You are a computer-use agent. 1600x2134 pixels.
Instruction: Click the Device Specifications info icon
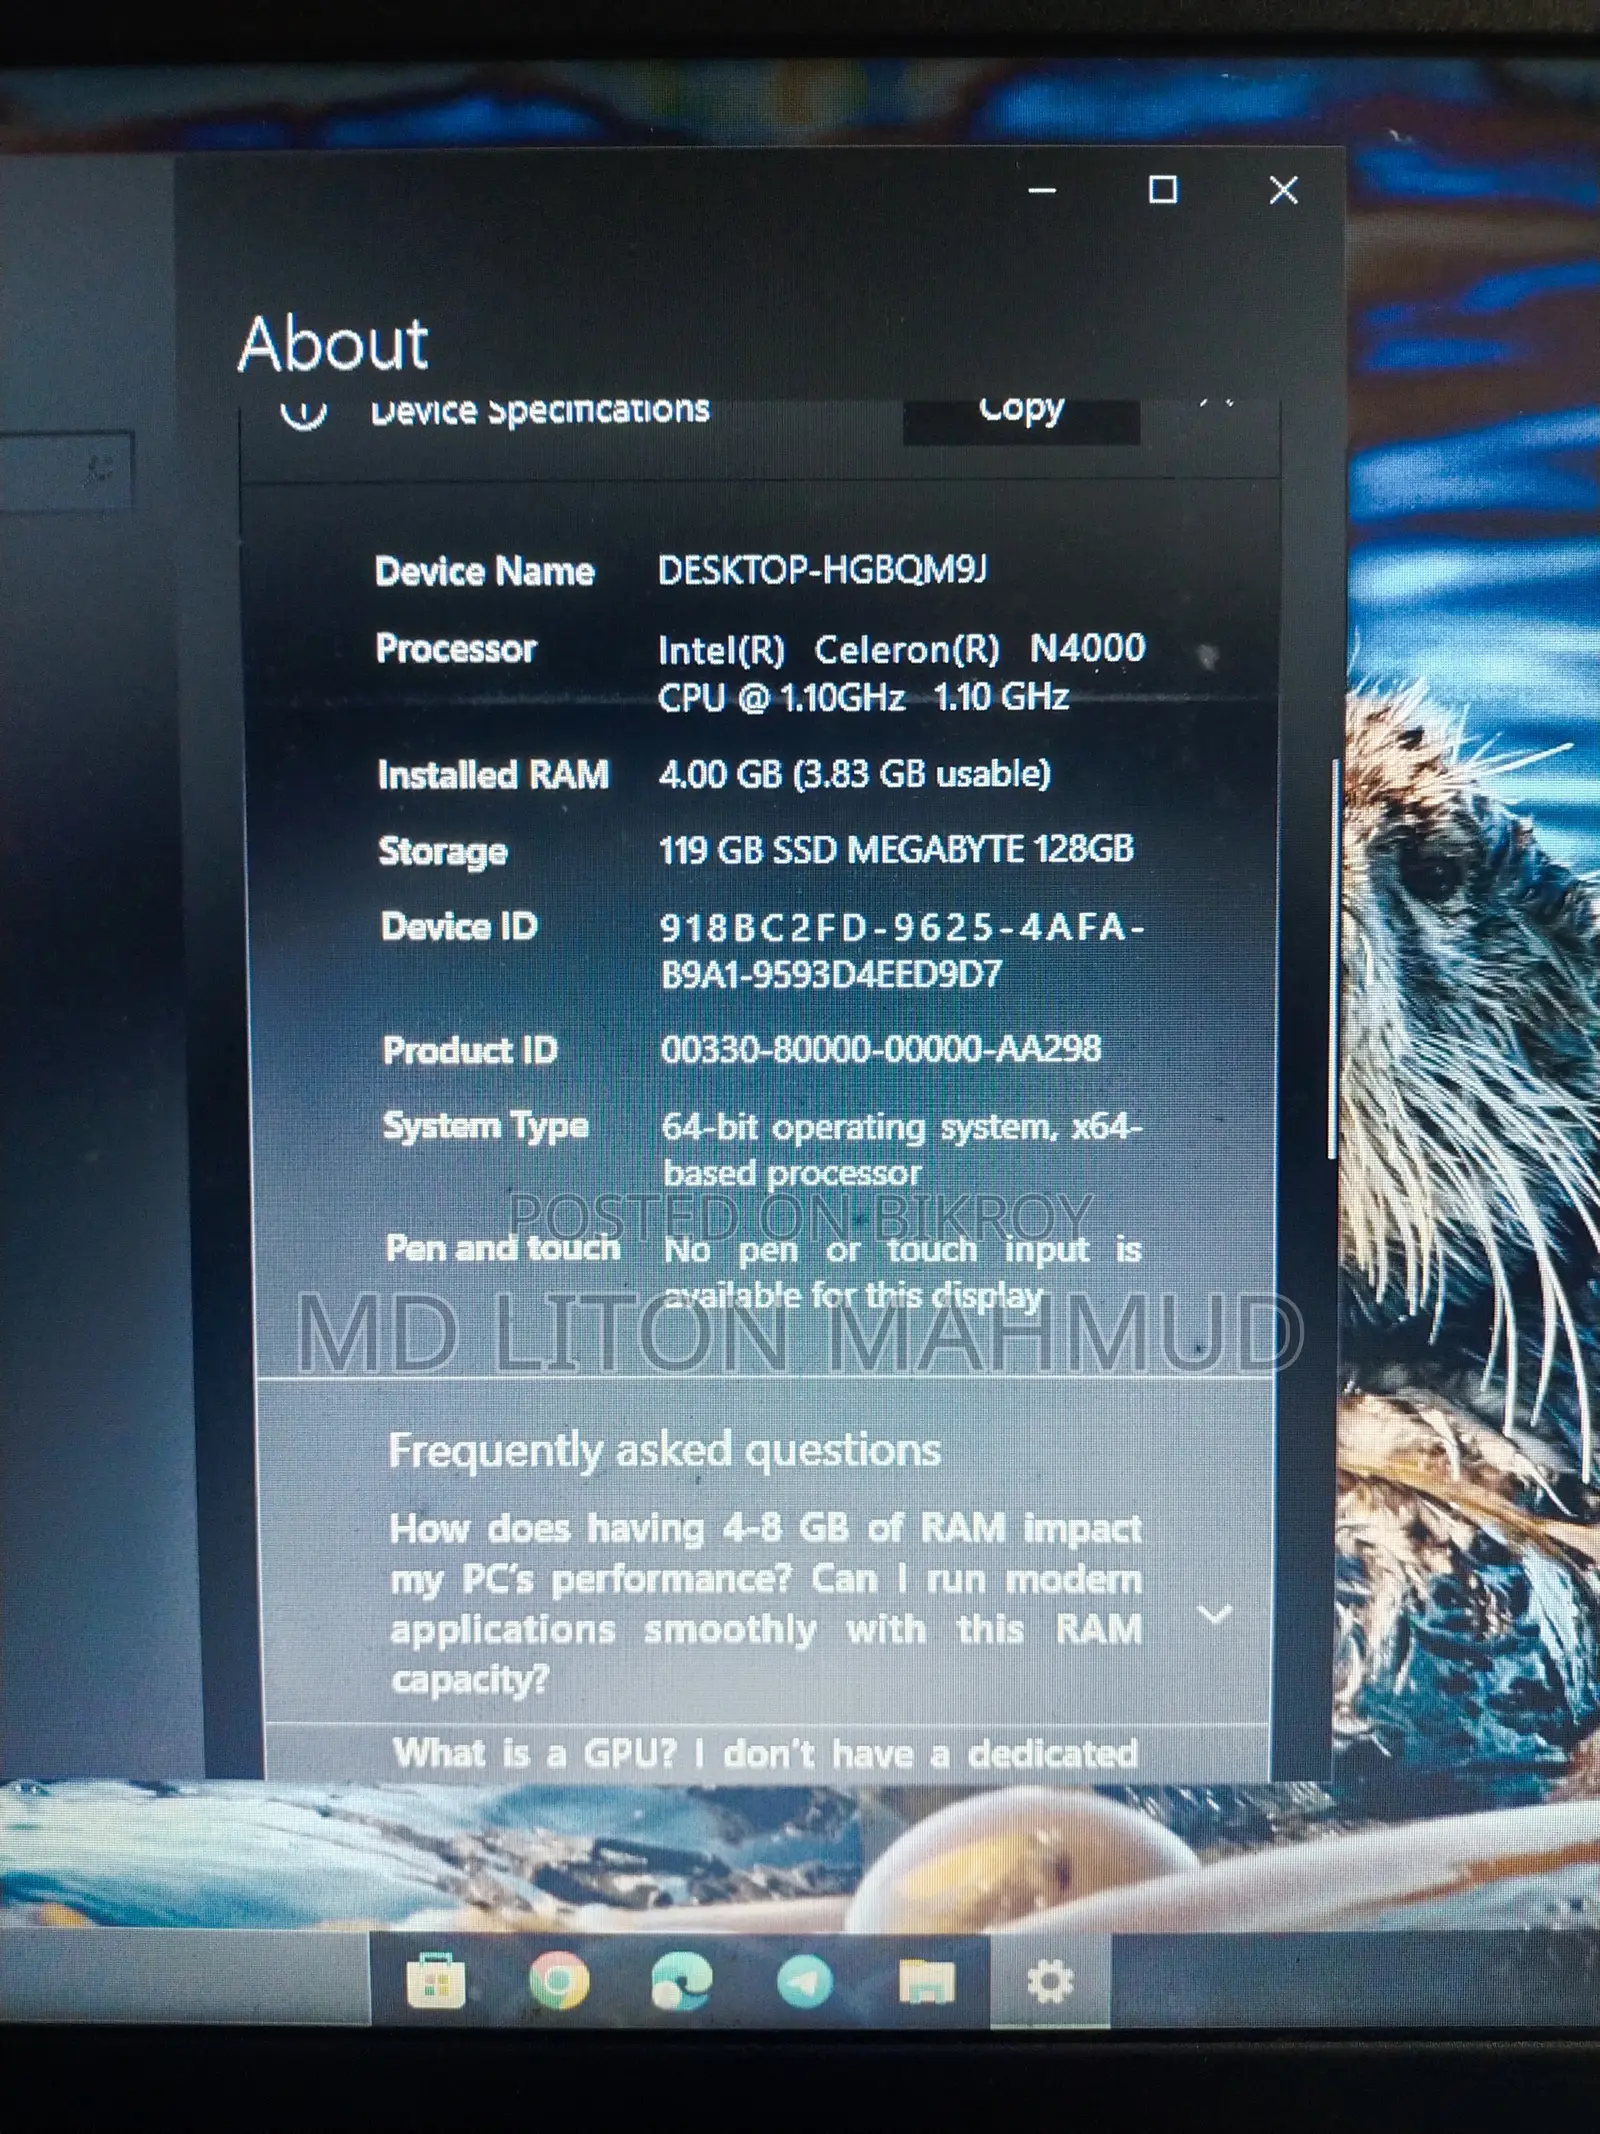click(303, 412)
